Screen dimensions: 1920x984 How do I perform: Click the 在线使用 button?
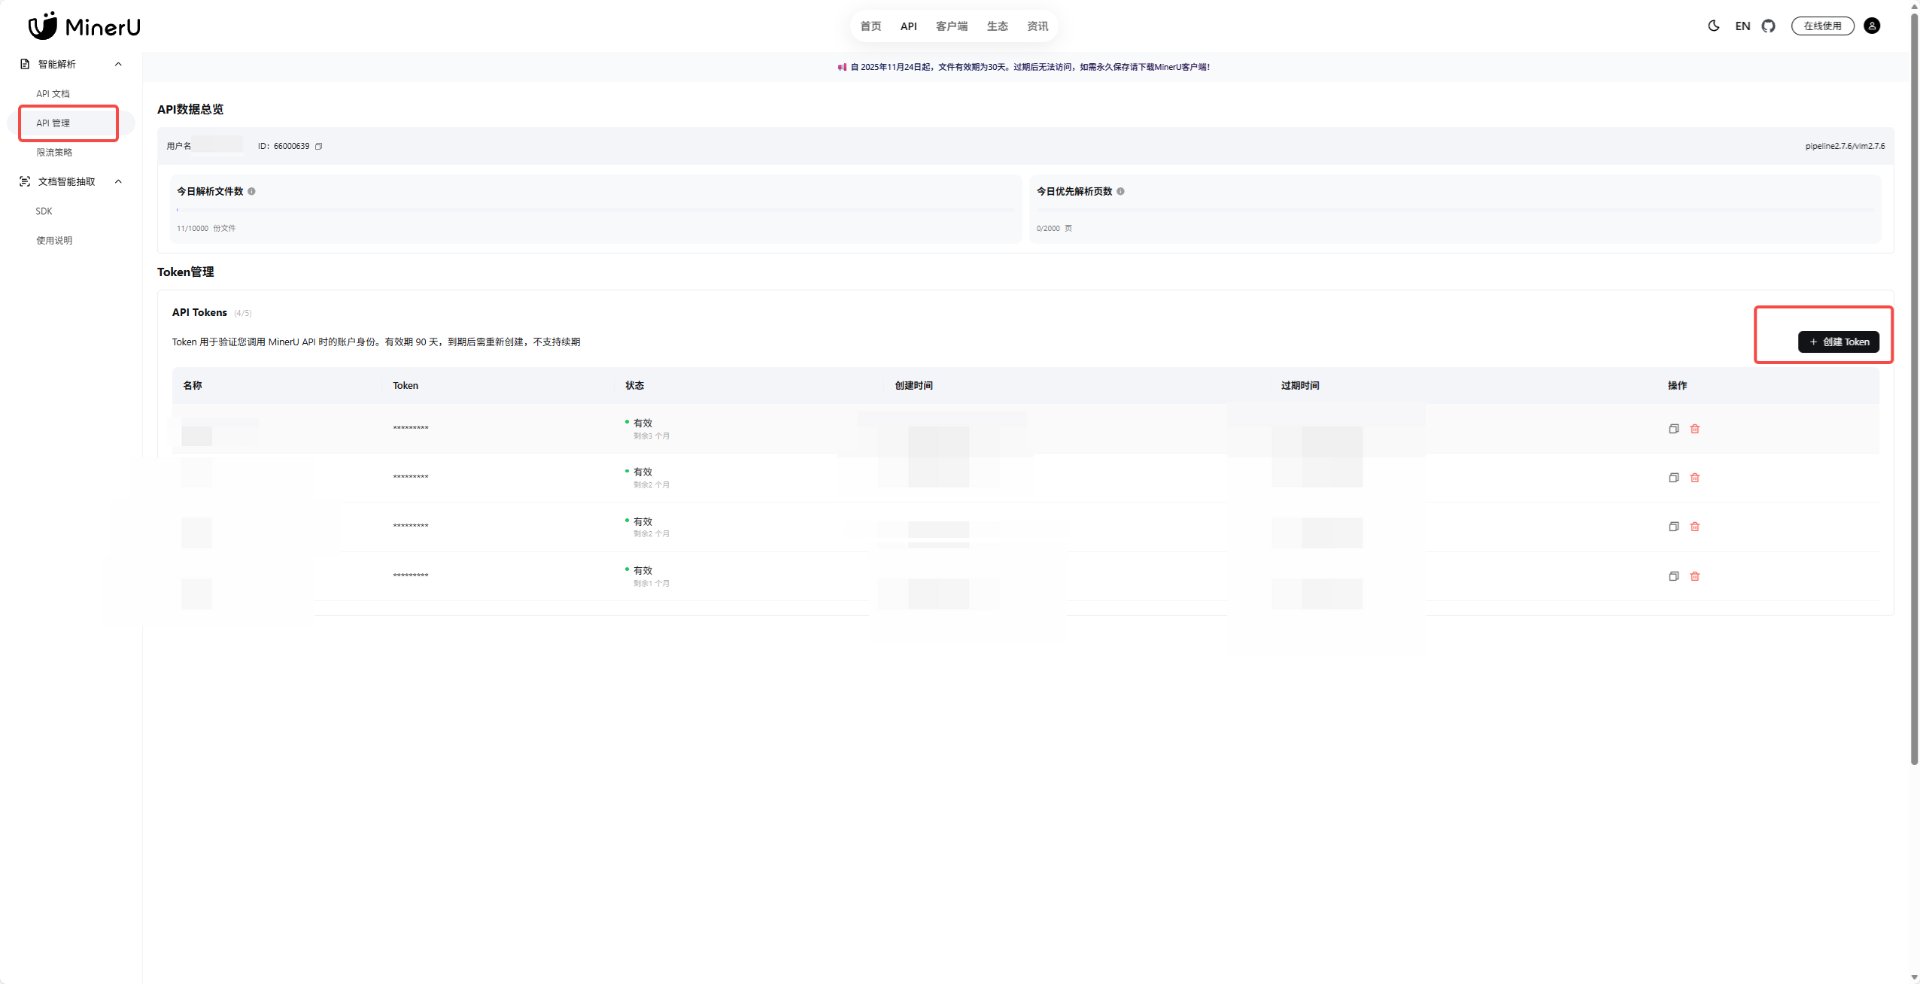[x=1822, y=26]
